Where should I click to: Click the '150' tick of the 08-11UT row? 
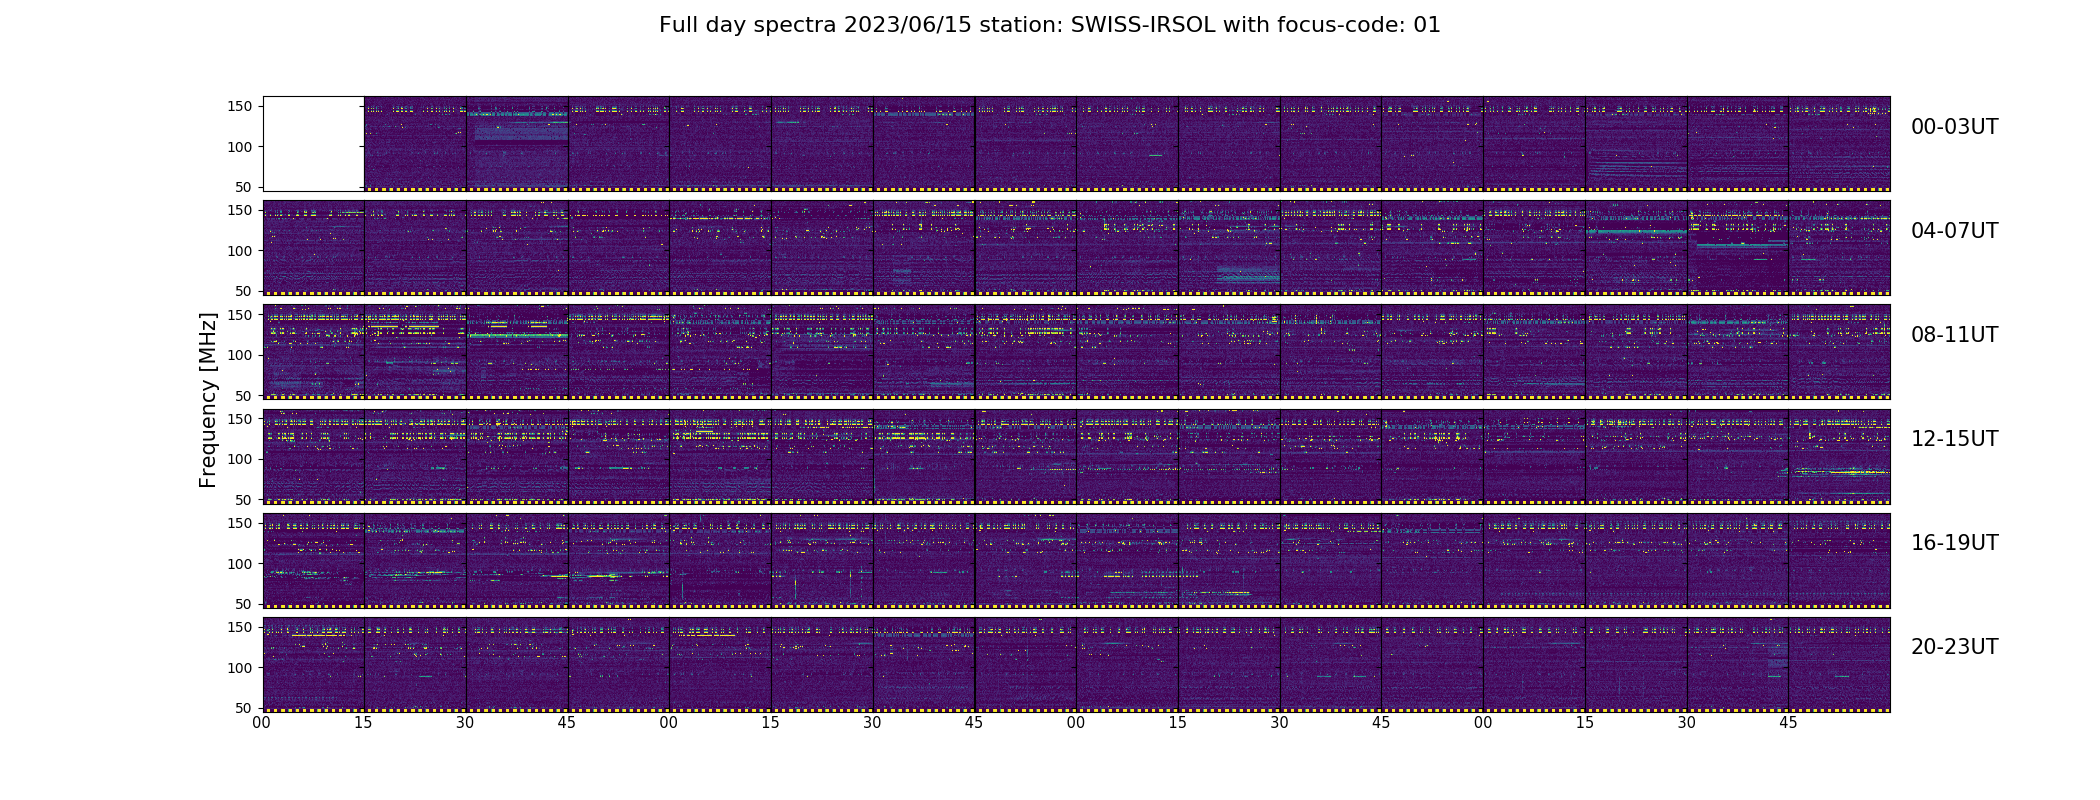(x=240, y=315)
